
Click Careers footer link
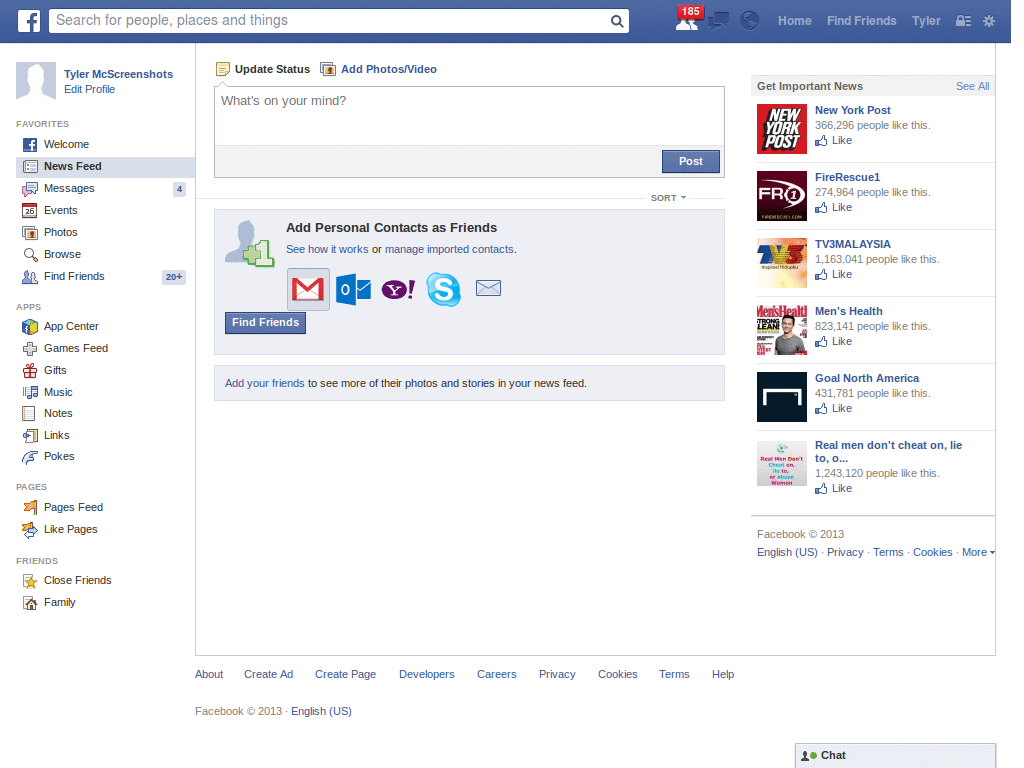click(496, 675)
